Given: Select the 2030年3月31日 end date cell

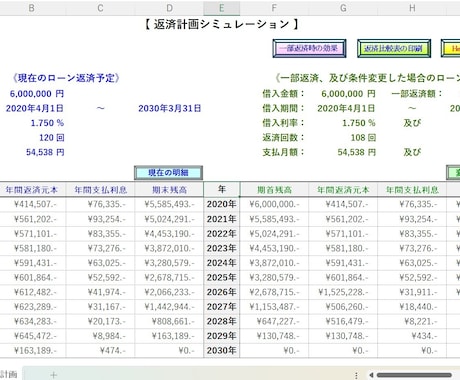Looking at the screenshot, I should (x=169, y=108).
